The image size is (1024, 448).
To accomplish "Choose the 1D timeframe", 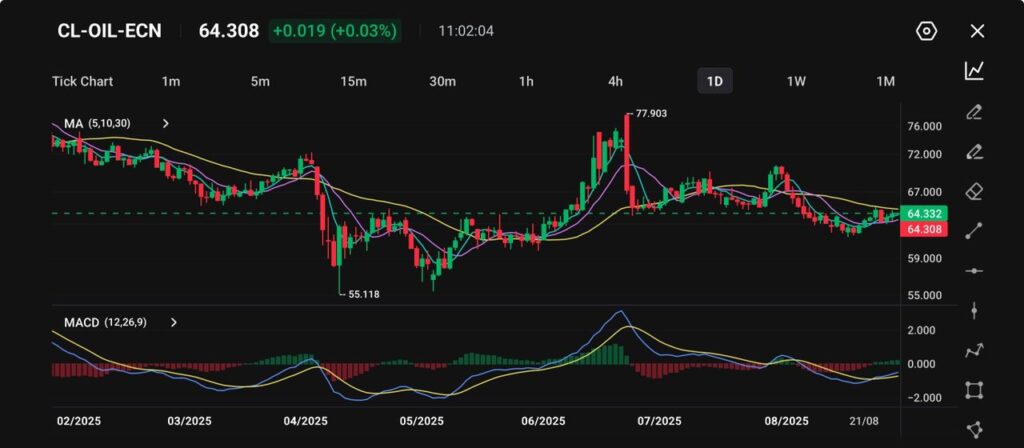I will pyautogui.click(x=714, y=81).
